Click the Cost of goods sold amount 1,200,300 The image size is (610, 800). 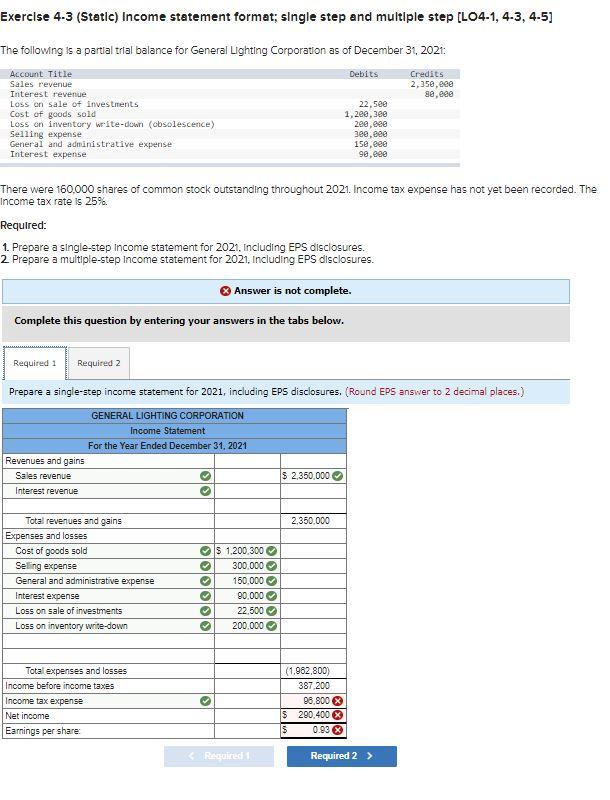247,551
